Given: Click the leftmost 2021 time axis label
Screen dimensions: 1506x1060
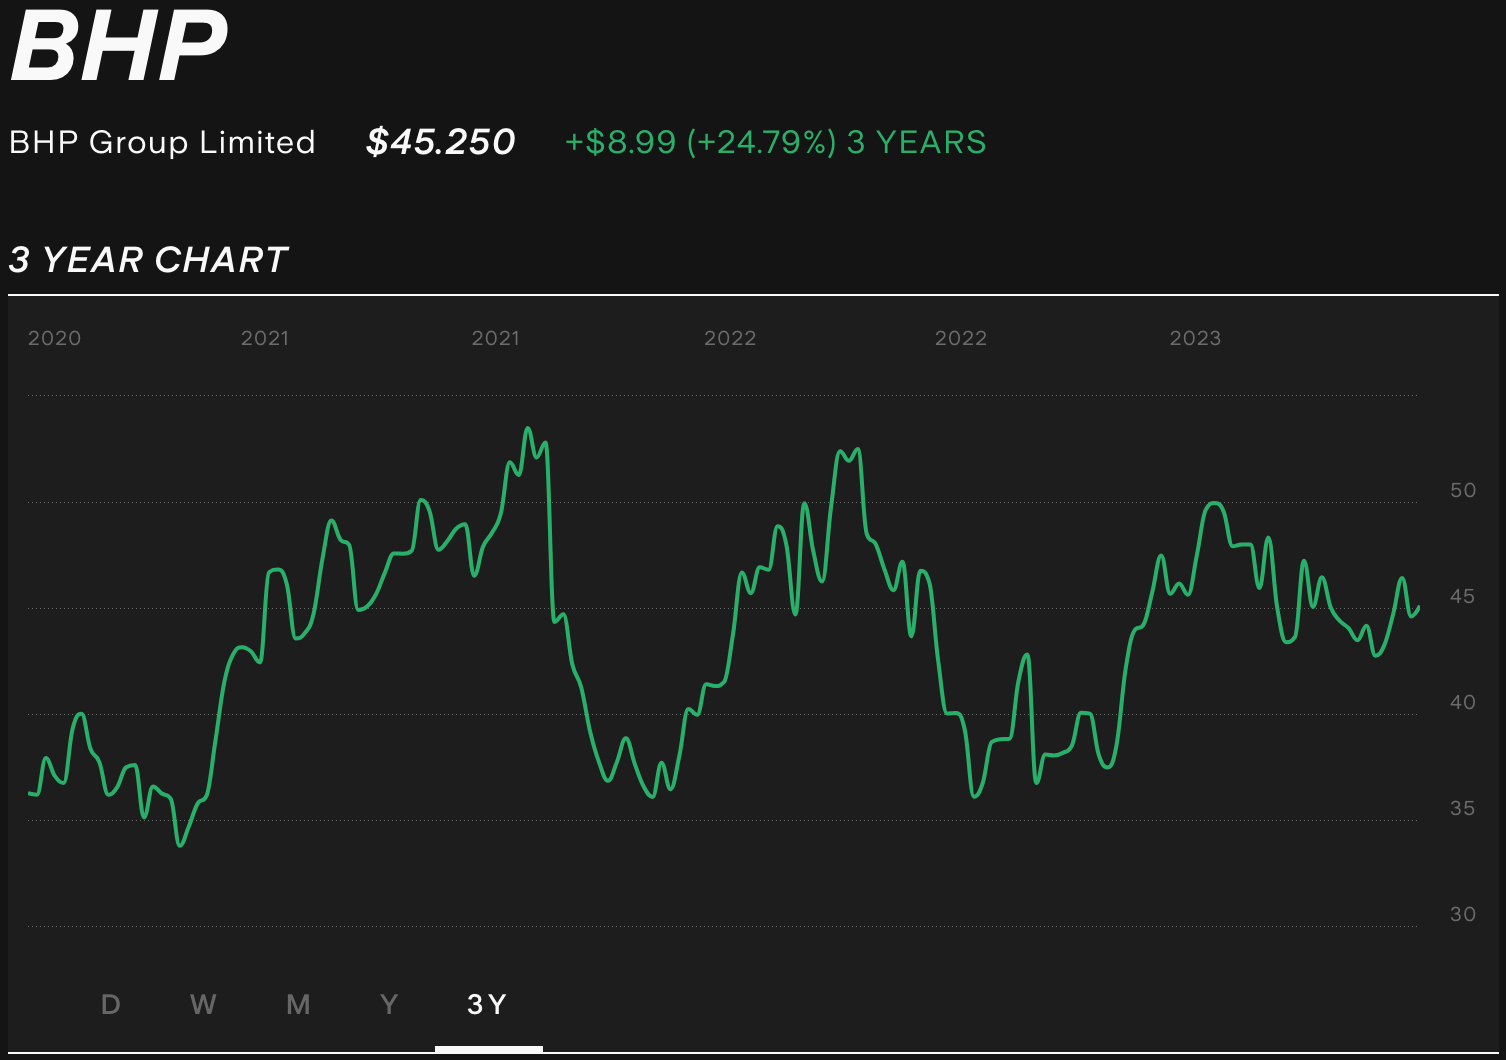Looking at the screenshot, I should tap(265, 338).
